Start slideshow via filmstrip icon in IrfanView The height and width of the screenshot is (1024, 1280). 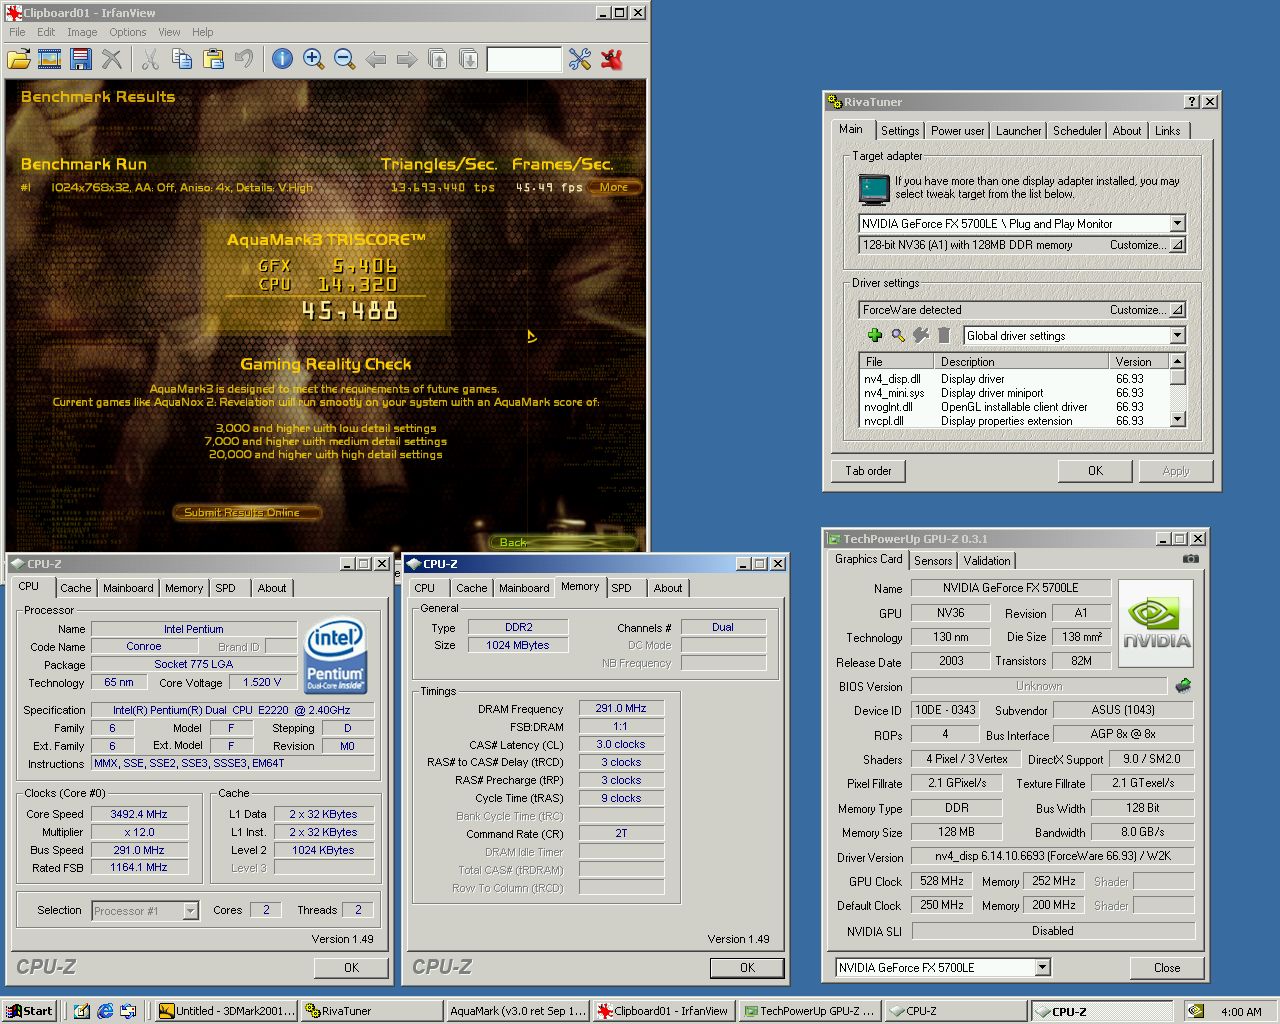[50, 59]
